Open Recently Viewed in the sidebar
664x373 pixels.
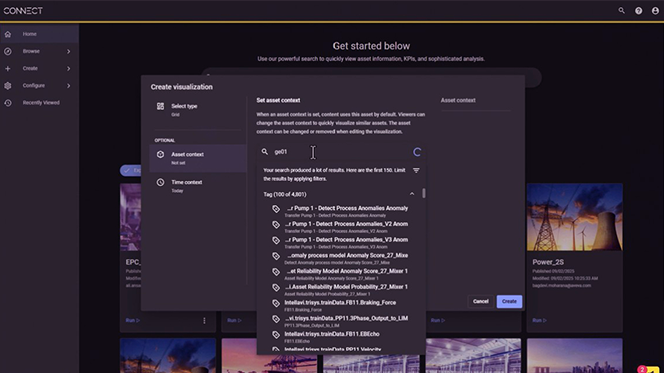[x=39, y=102]
